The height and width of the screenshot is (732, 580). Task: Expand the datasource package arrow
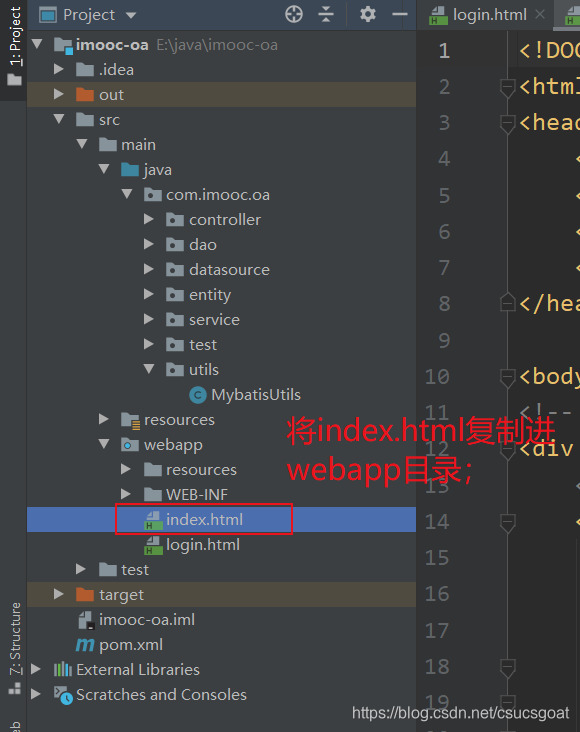149,269
